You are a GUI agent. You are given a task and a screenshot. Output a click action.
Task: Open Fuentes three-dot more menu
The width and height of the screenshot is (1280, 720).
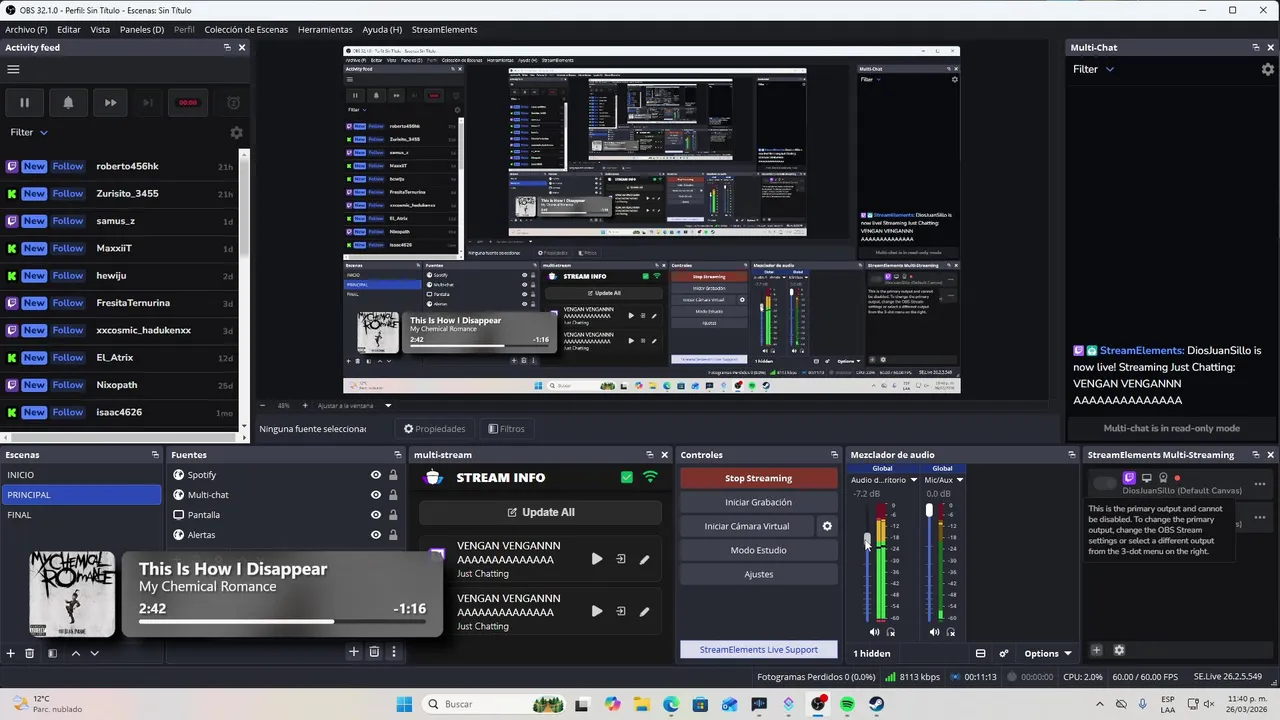(393, 652)
